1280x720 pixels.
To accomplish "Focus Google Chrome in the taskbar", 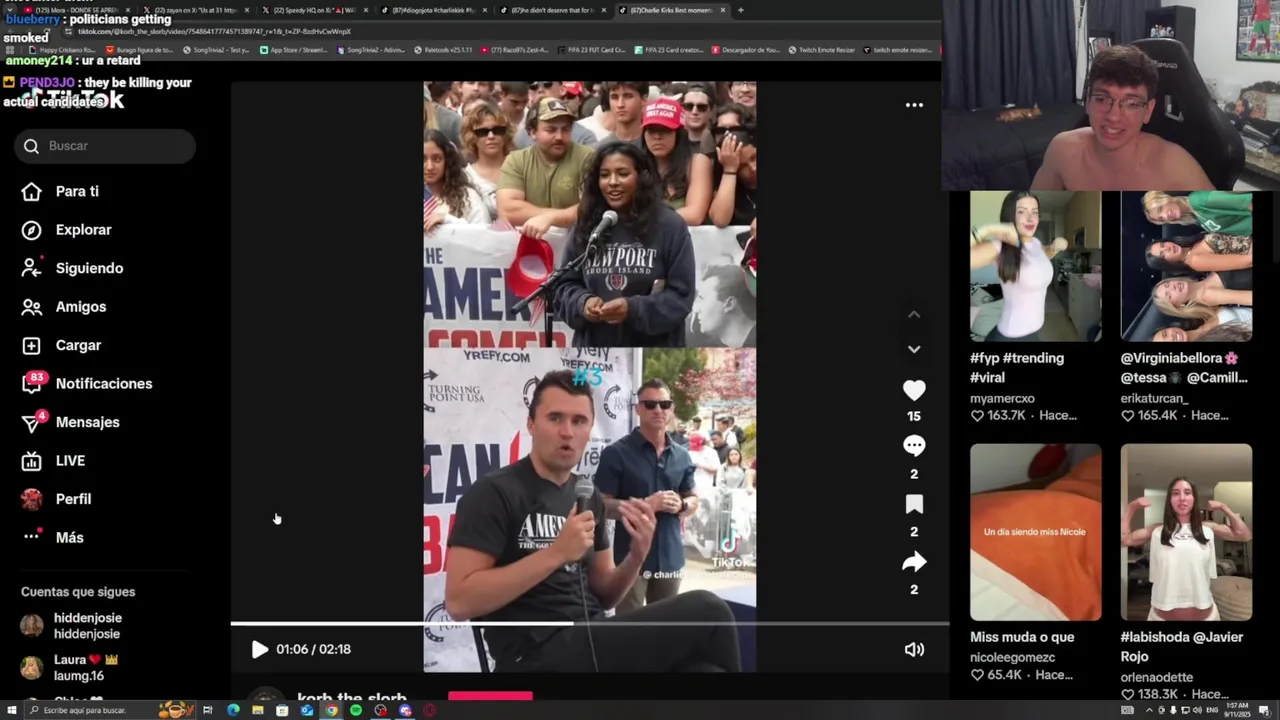I will pyautogui.click(x=331, y=710).
